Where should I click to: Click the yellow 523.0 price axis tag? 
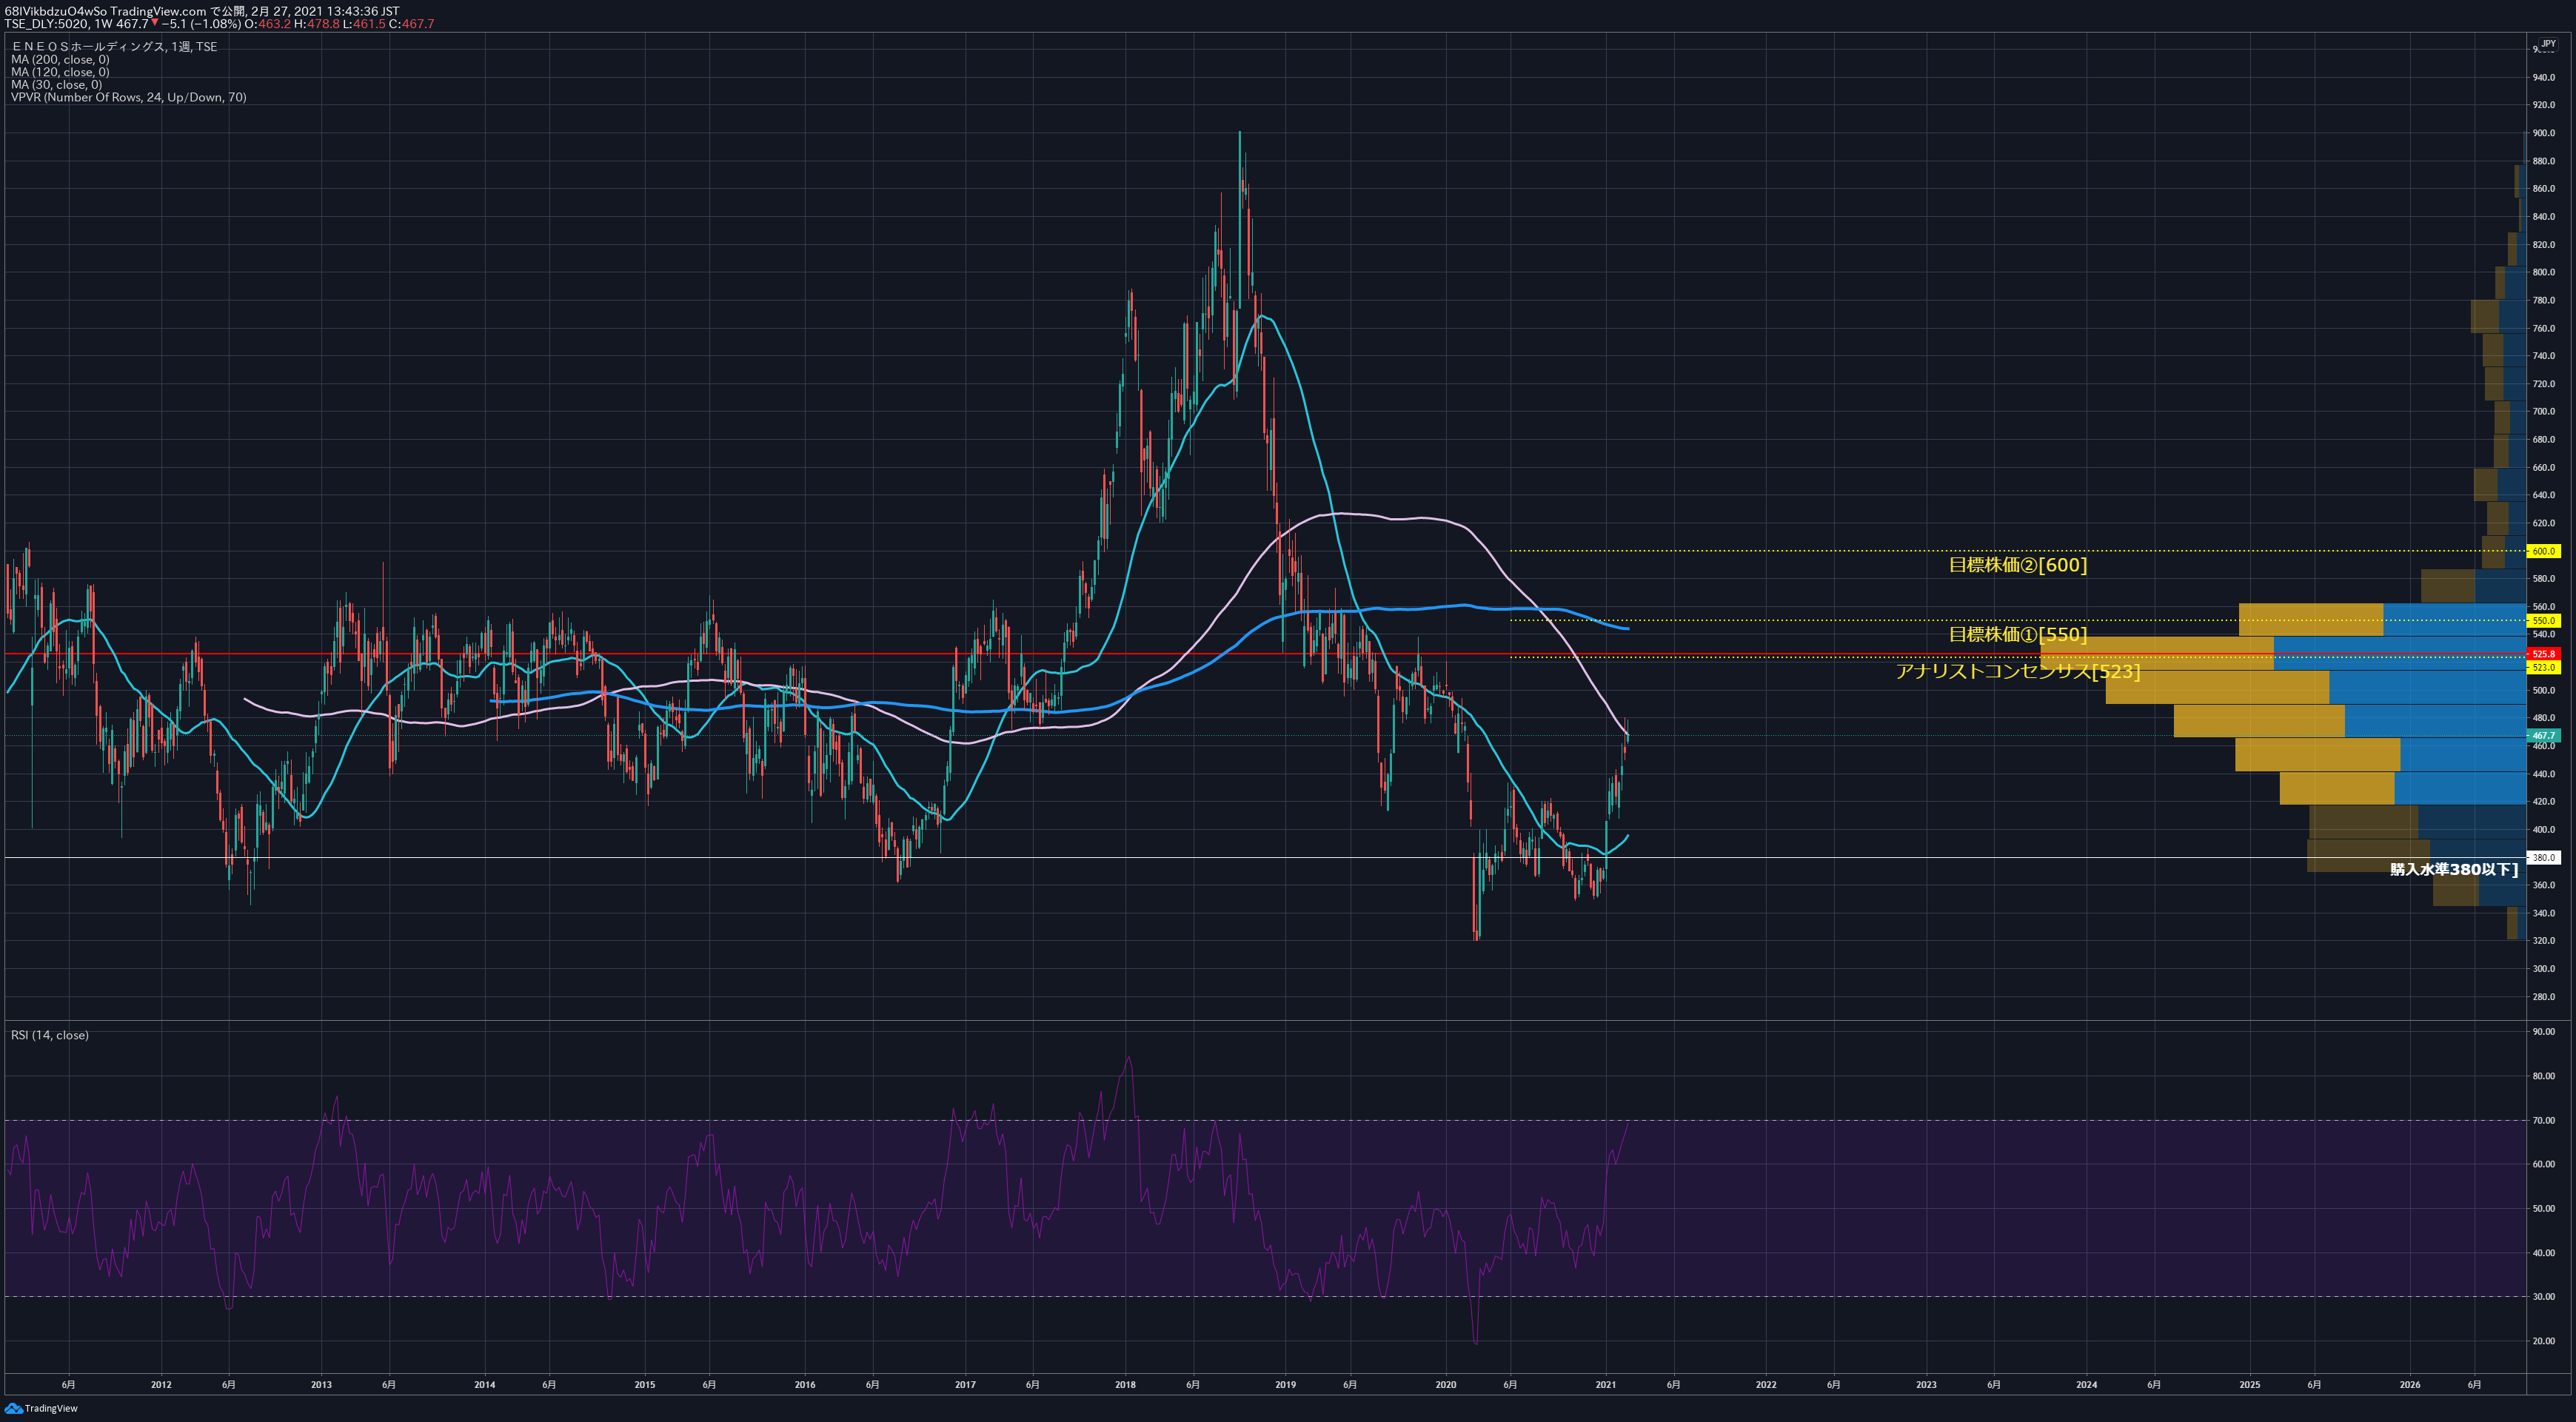(2543, 667)
